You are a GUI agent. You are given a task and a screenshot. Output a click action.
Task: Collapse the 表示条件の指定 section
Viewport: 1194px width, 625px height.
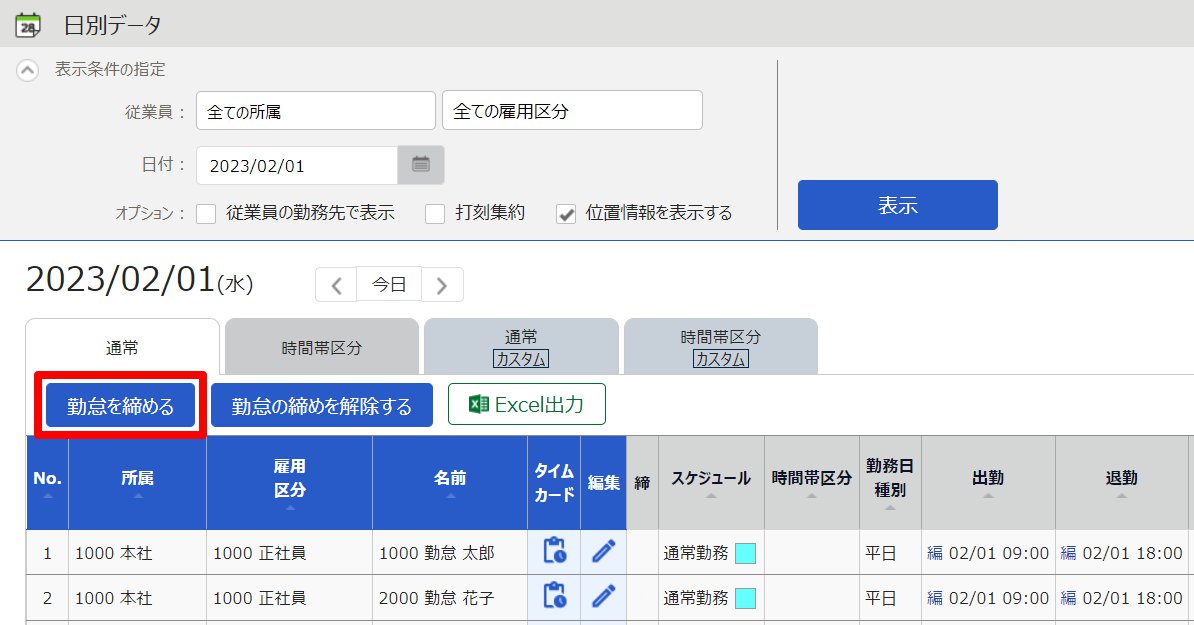pos(27,71)
